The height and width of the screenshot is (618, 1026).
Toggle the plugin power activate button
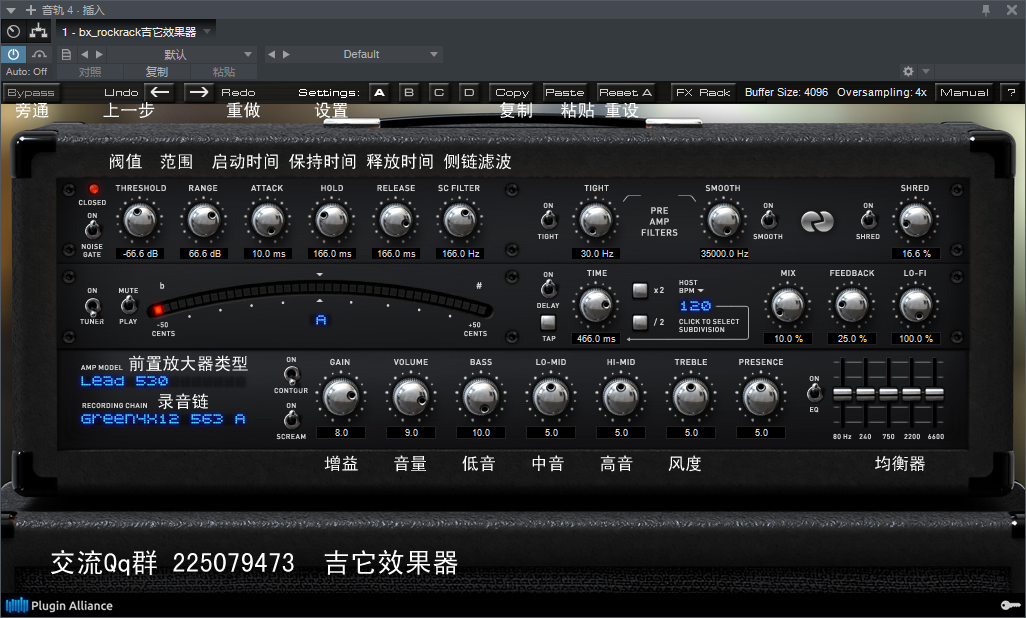pos(13,54)
